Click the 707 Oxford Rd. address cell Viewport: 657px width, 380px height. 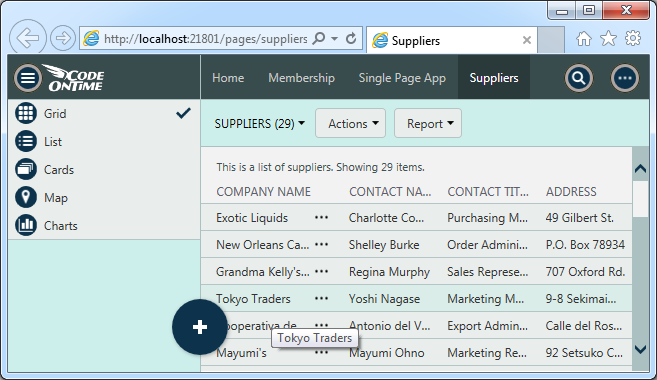(x=585, y=272)
